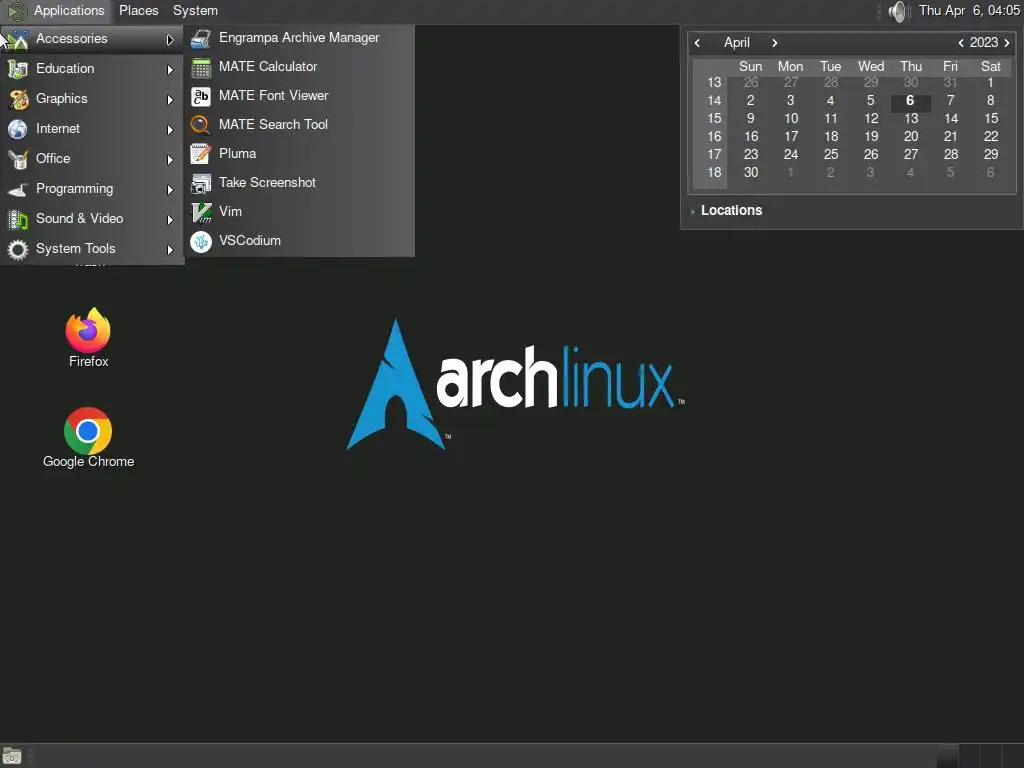Expand the Office submenu arrow
The image size is (1024, 768).
point(170,159)
